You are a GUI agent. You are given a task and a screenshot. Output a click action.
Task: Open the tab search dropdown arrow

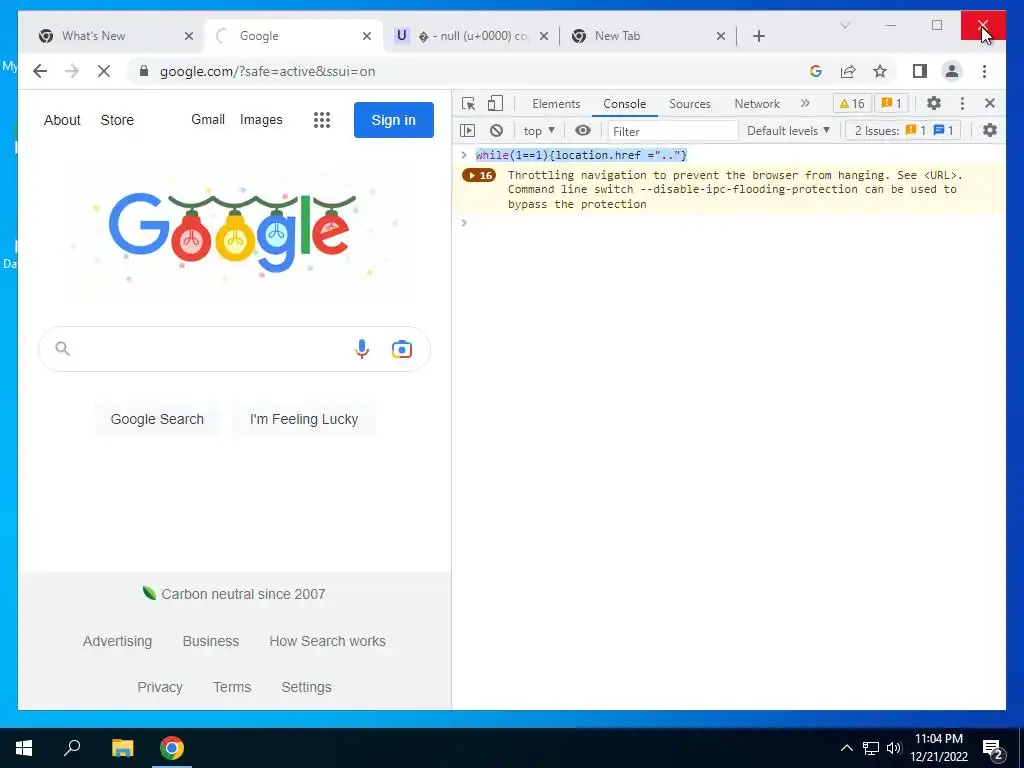pyautogui.click(x=844, y=25)
